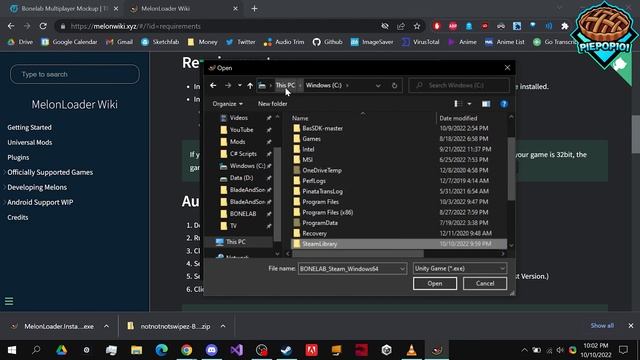This screenshot has width=640, height=360.
Task: Select BONELAB in the navigation pane
Action: pos(243,214)
